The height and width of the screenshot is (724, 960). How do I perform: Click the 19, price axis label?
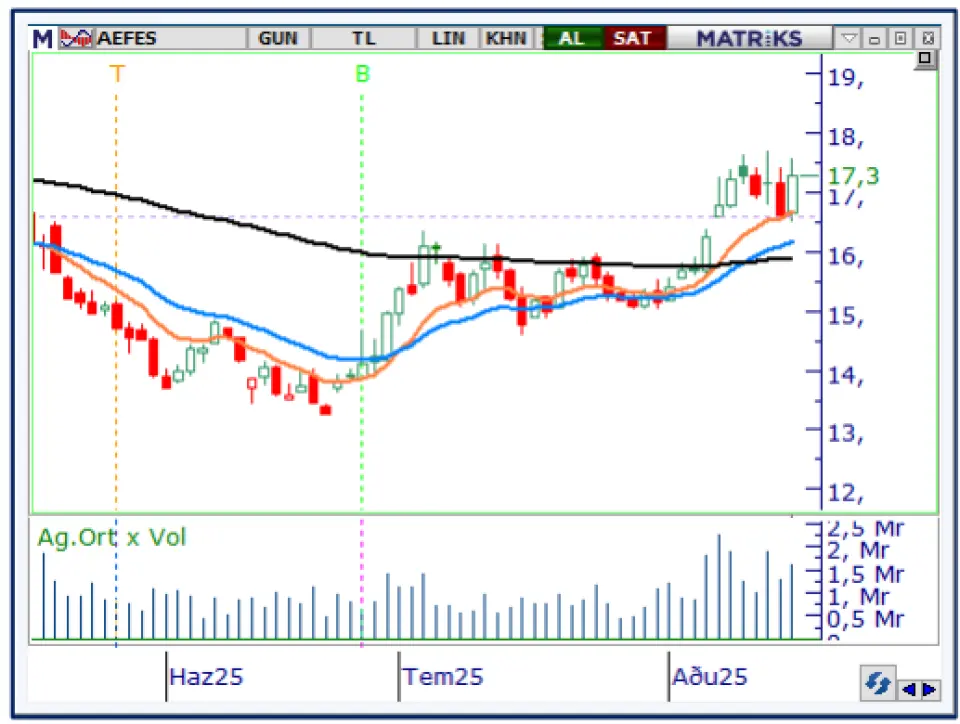pos(846,78)
